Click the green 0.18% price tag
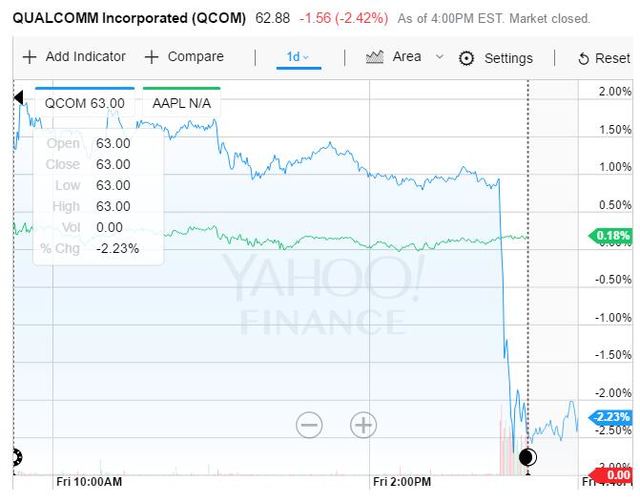 click(x=612, y=236)
